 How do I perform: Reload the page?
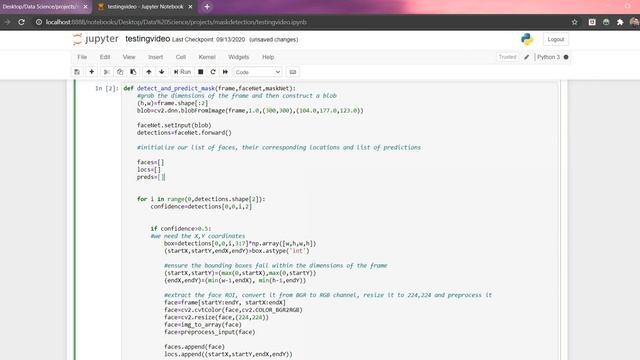pos(21,22)
